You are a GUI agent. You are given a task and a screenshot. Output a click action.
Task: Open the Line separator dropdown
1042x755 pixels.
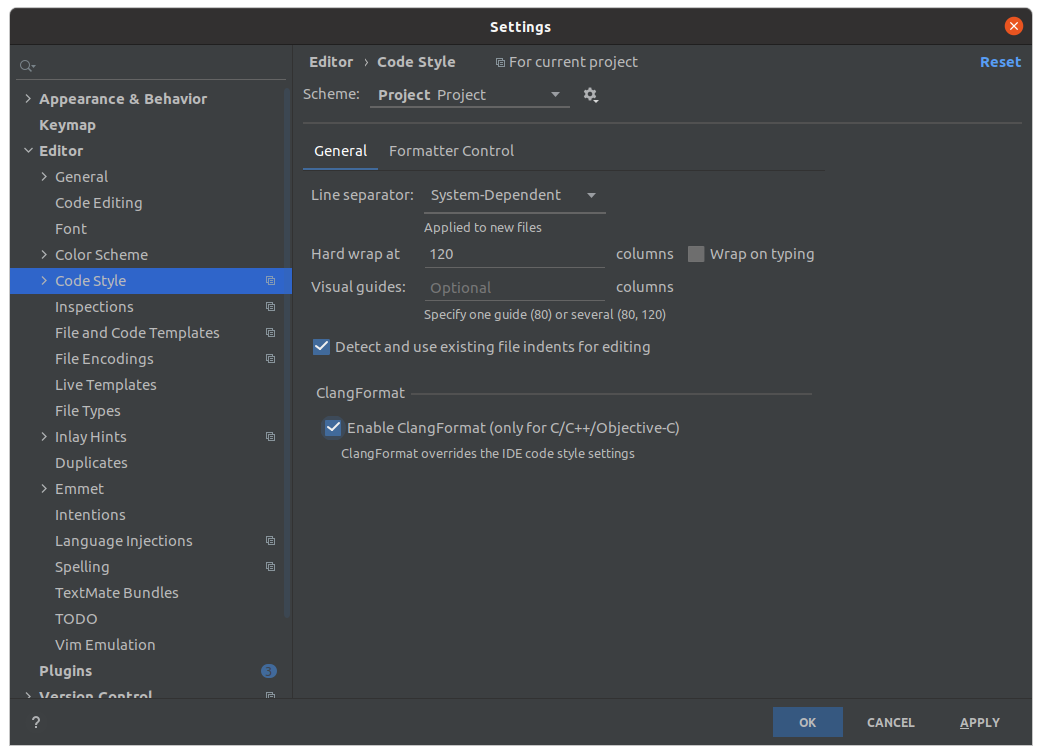pos(514,196)
